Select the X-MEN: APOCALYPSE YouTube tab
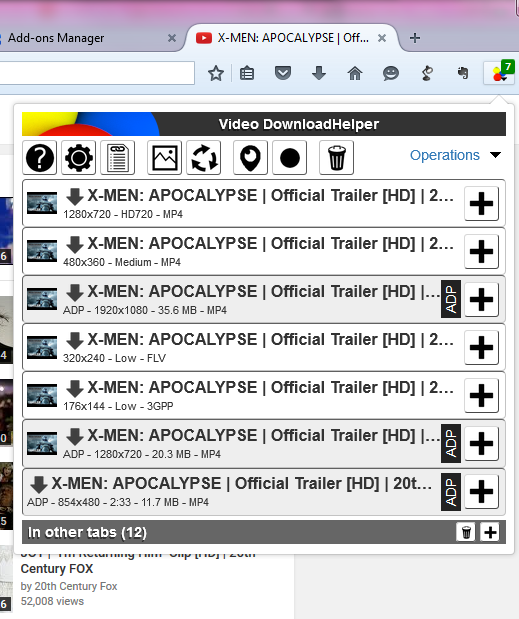This screenshot has height=619, width=519. [292, 38]
